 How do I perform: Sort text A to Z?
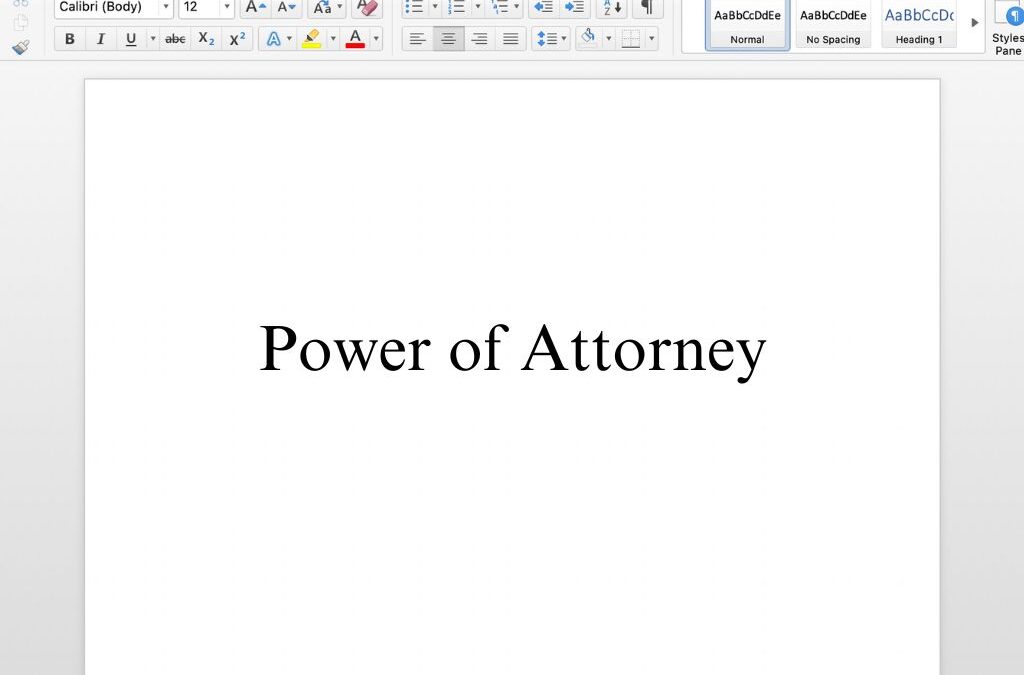coord(612,7)
